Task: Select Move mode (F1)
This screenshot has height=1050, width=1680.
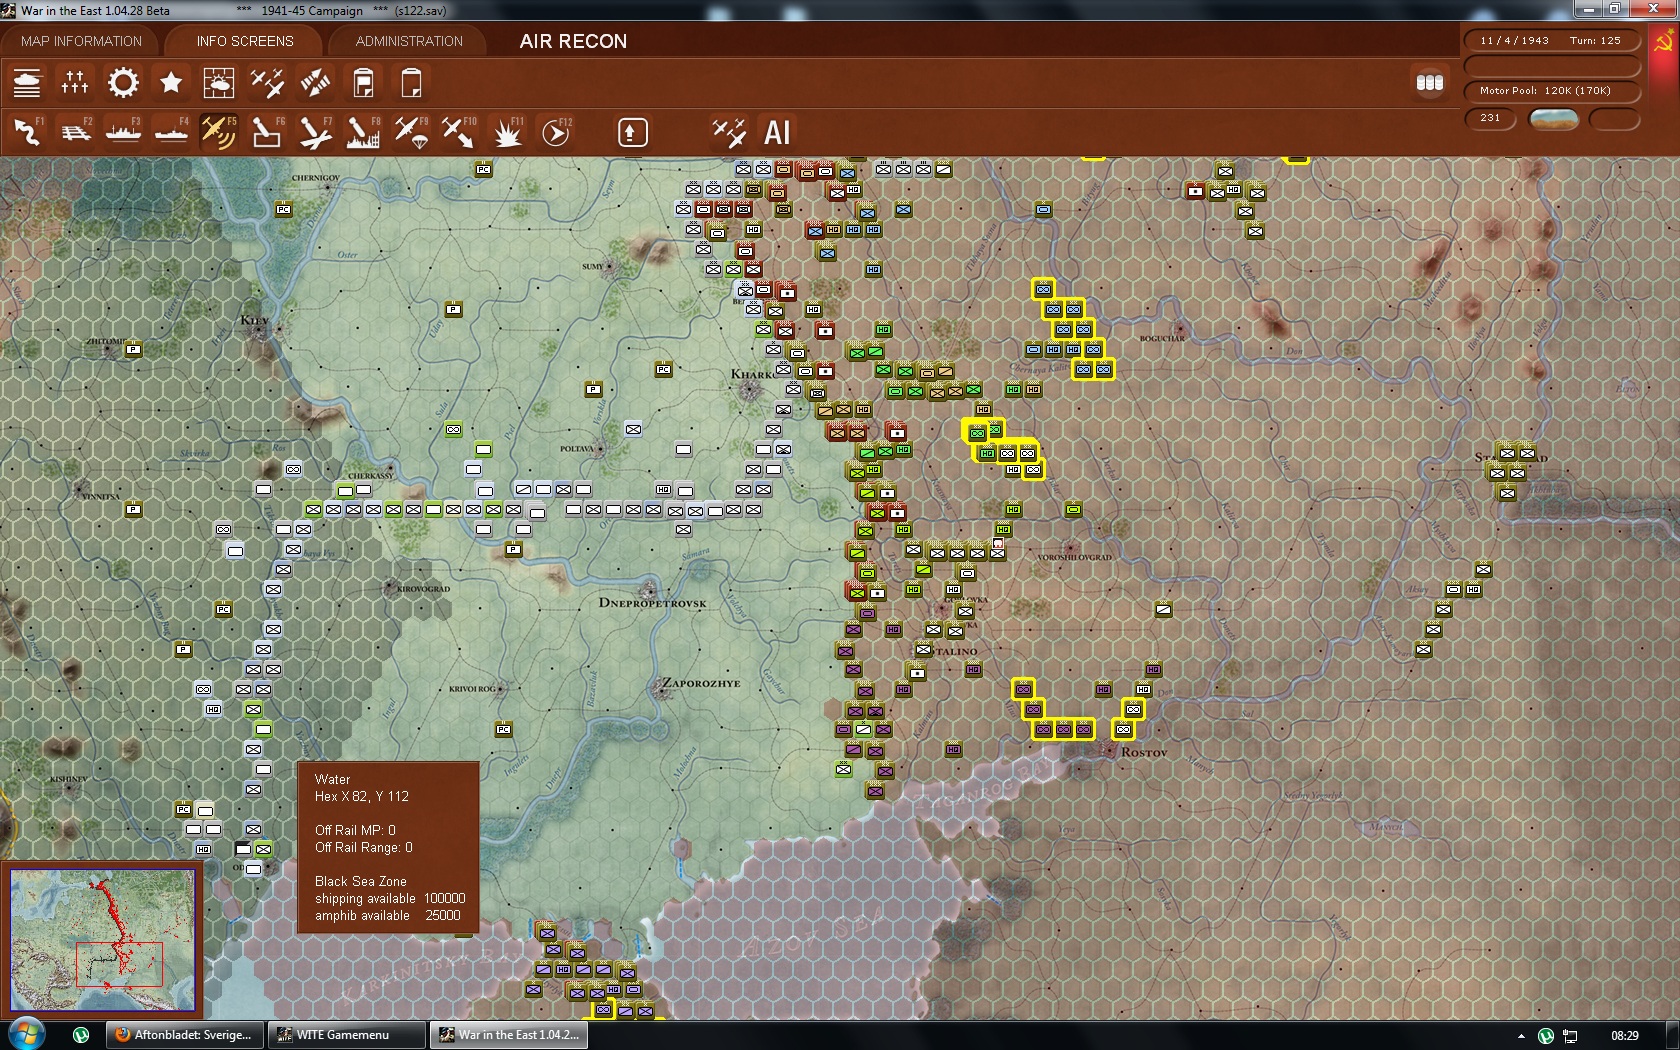Action: pyautogui.click(x=27, y=132)
